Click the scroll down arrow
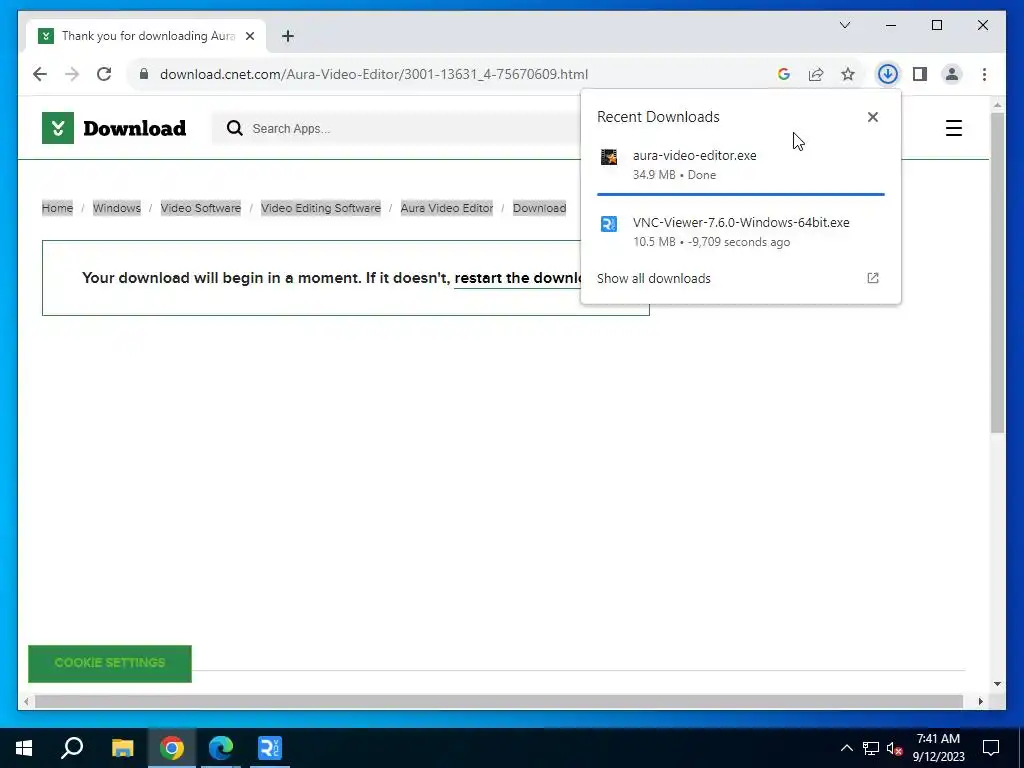Viewport: 1024px width, 768px height. coord(997,684)
